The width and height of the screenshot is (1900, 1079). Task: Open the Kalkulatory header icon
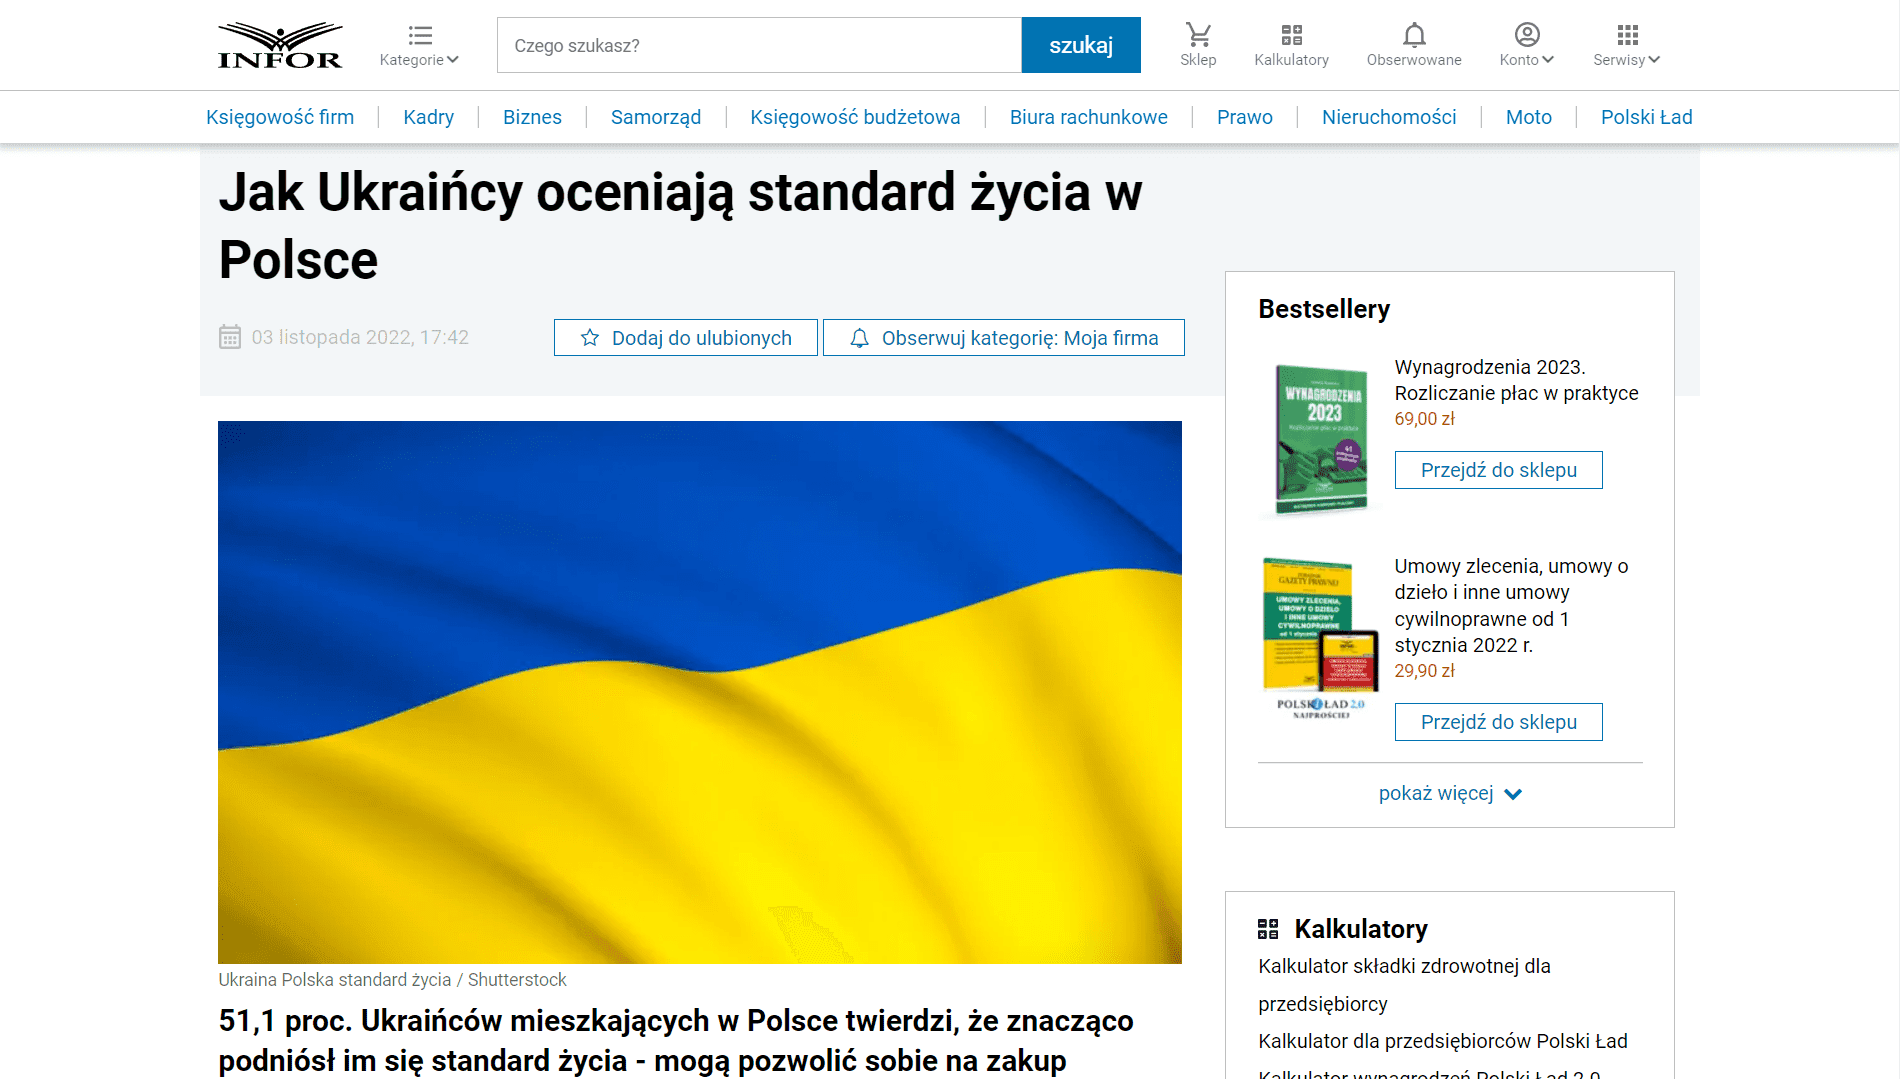[1292, 45]
